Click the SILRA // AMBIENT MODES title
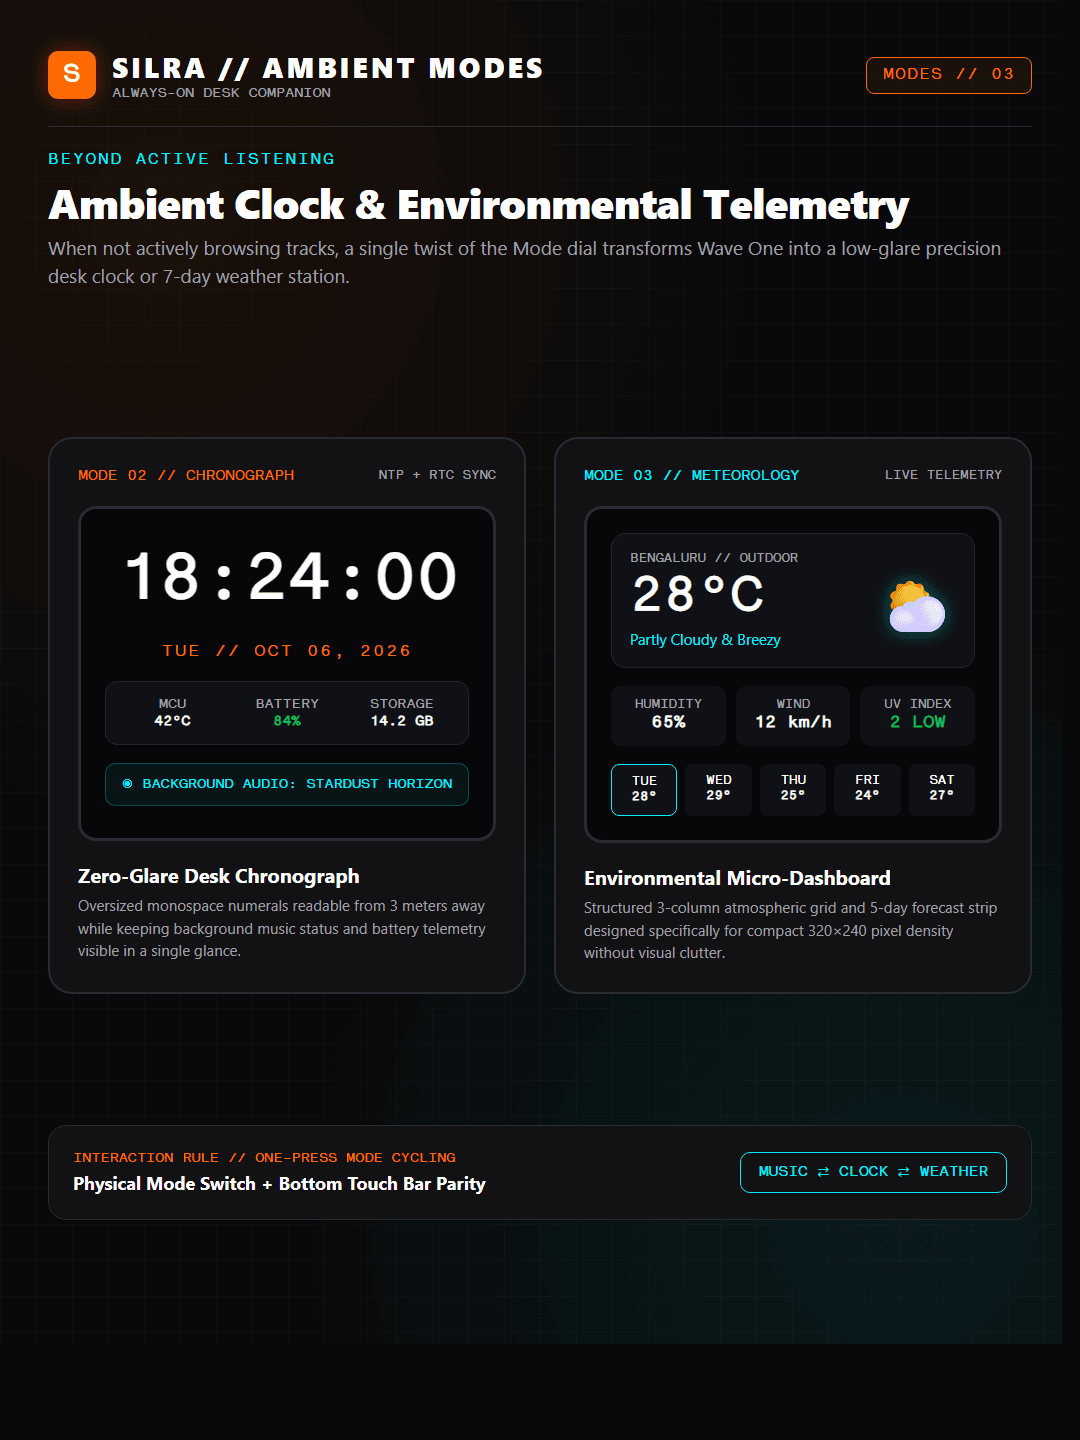 point(328,68)
